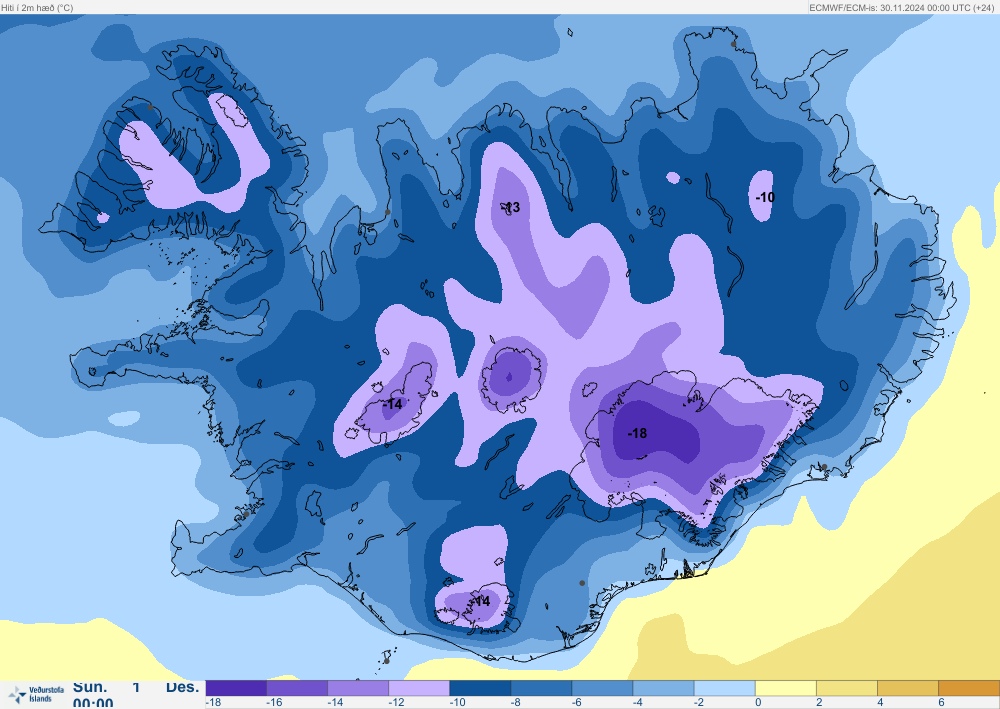
Task: Click the grey town dot on the southeast coast at Höfn
Action: tap(824, 467)
